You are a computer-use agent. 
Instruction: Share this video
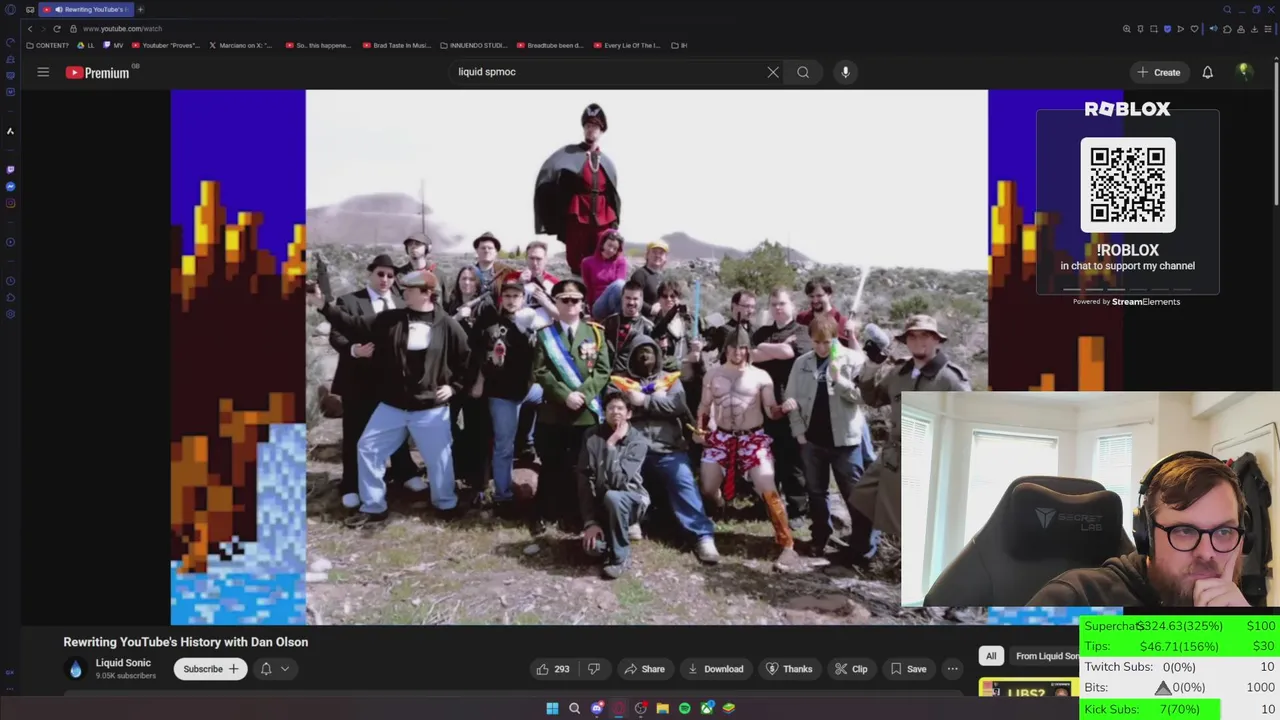point(644,669)
